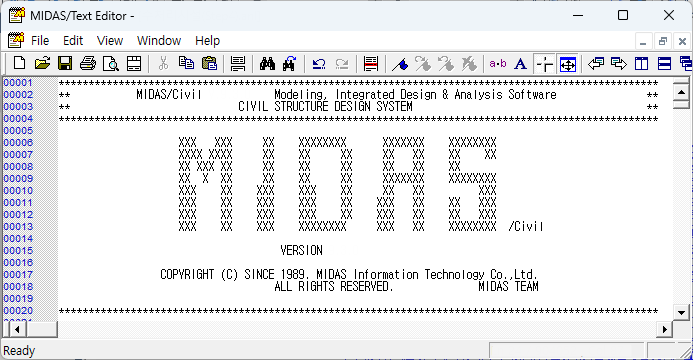This screenshot has width=693, height=360.
Task: Copy selection using the Copy icon
Action: click(187, 64)
